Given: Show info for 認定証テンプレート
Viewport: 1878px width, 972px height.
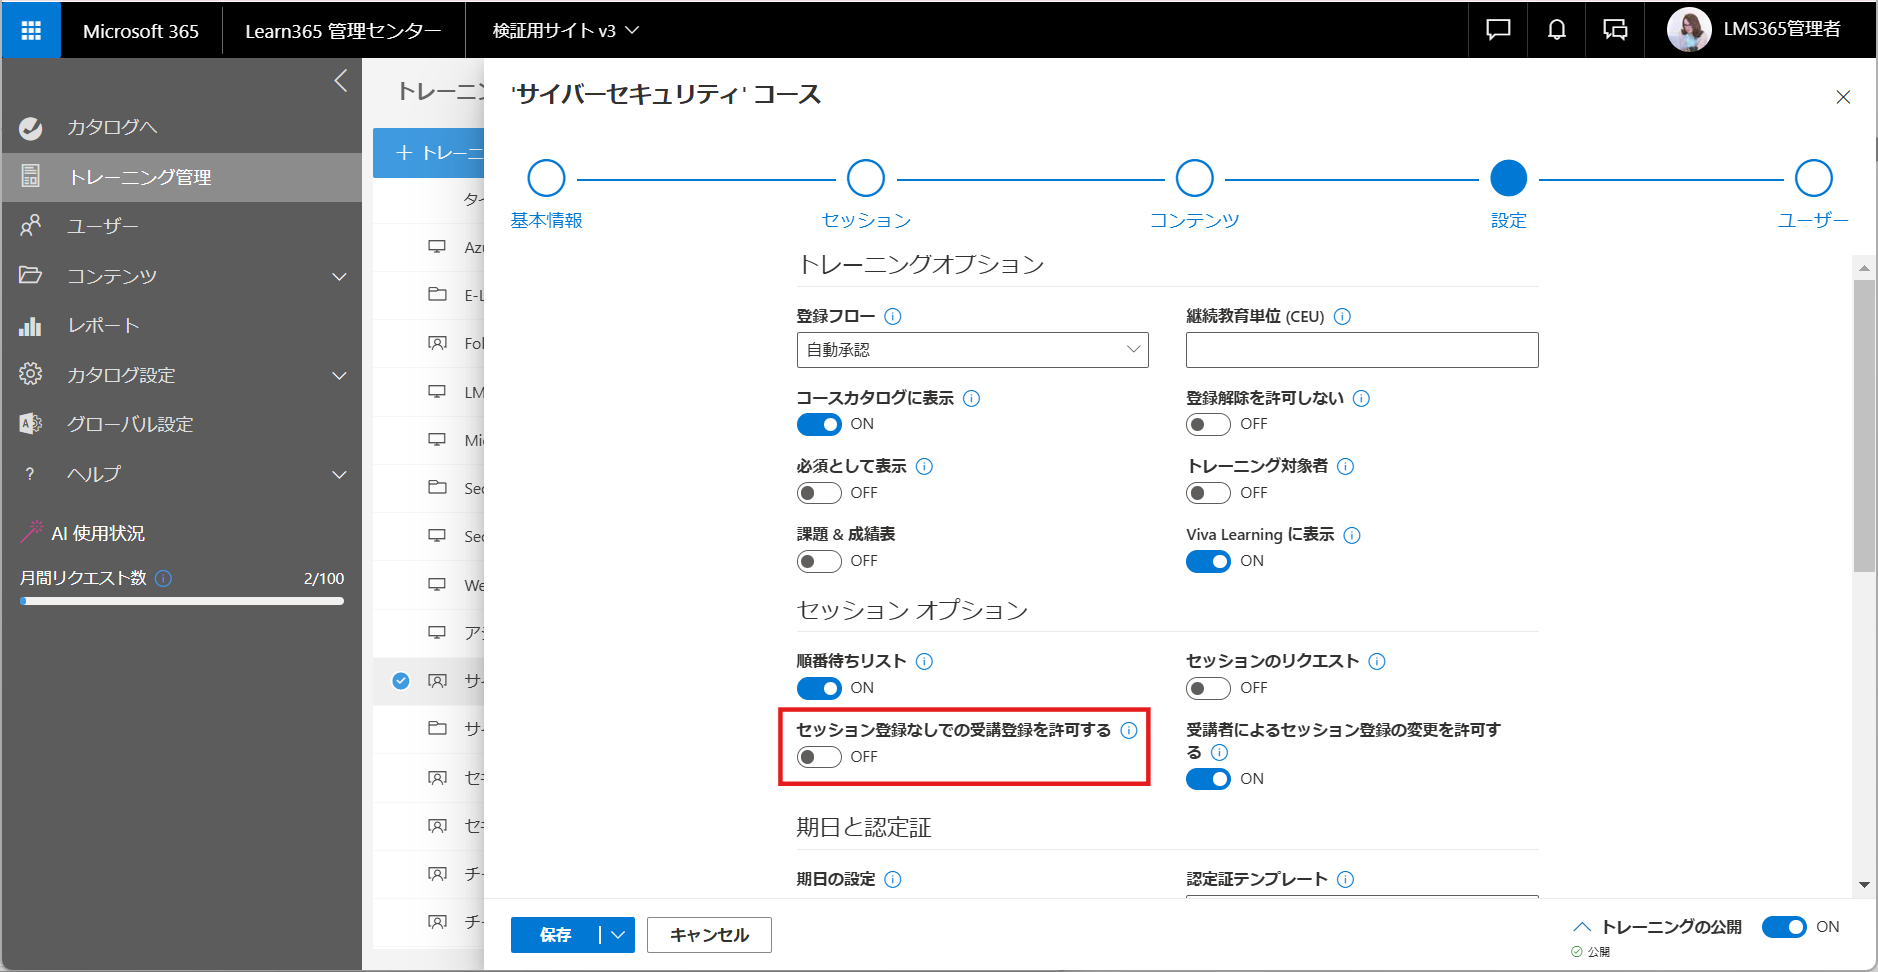Looking at the screenshot, I should click(1345, 879).
